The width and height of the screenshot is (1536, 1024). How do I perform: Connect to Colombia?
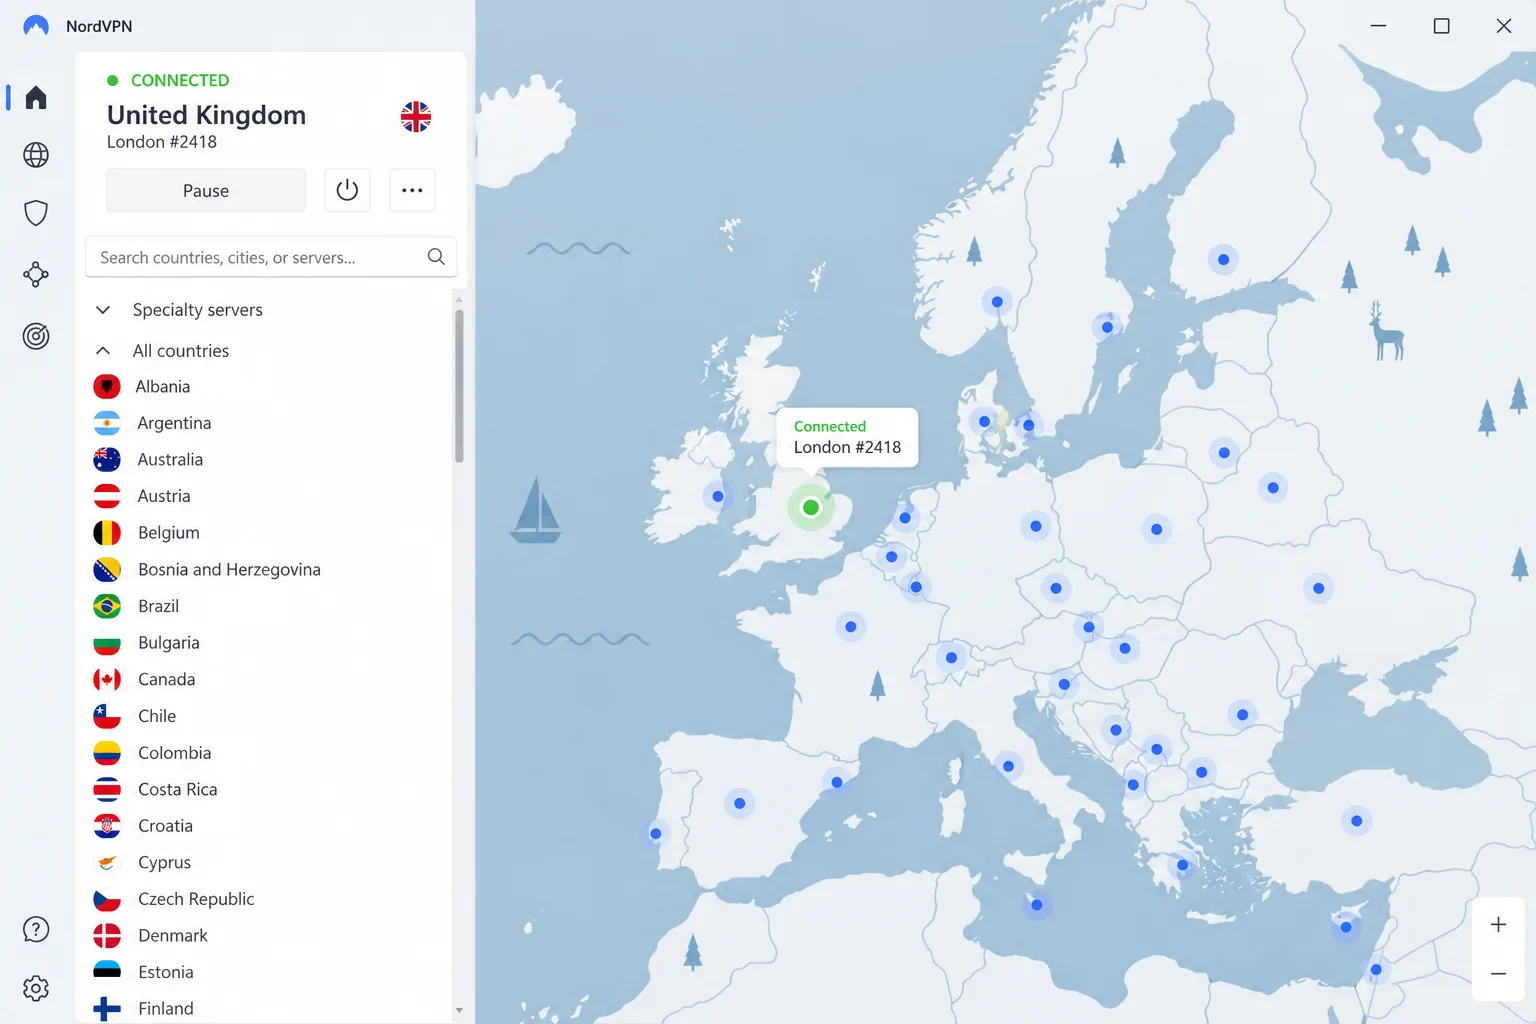click(175, 753)
